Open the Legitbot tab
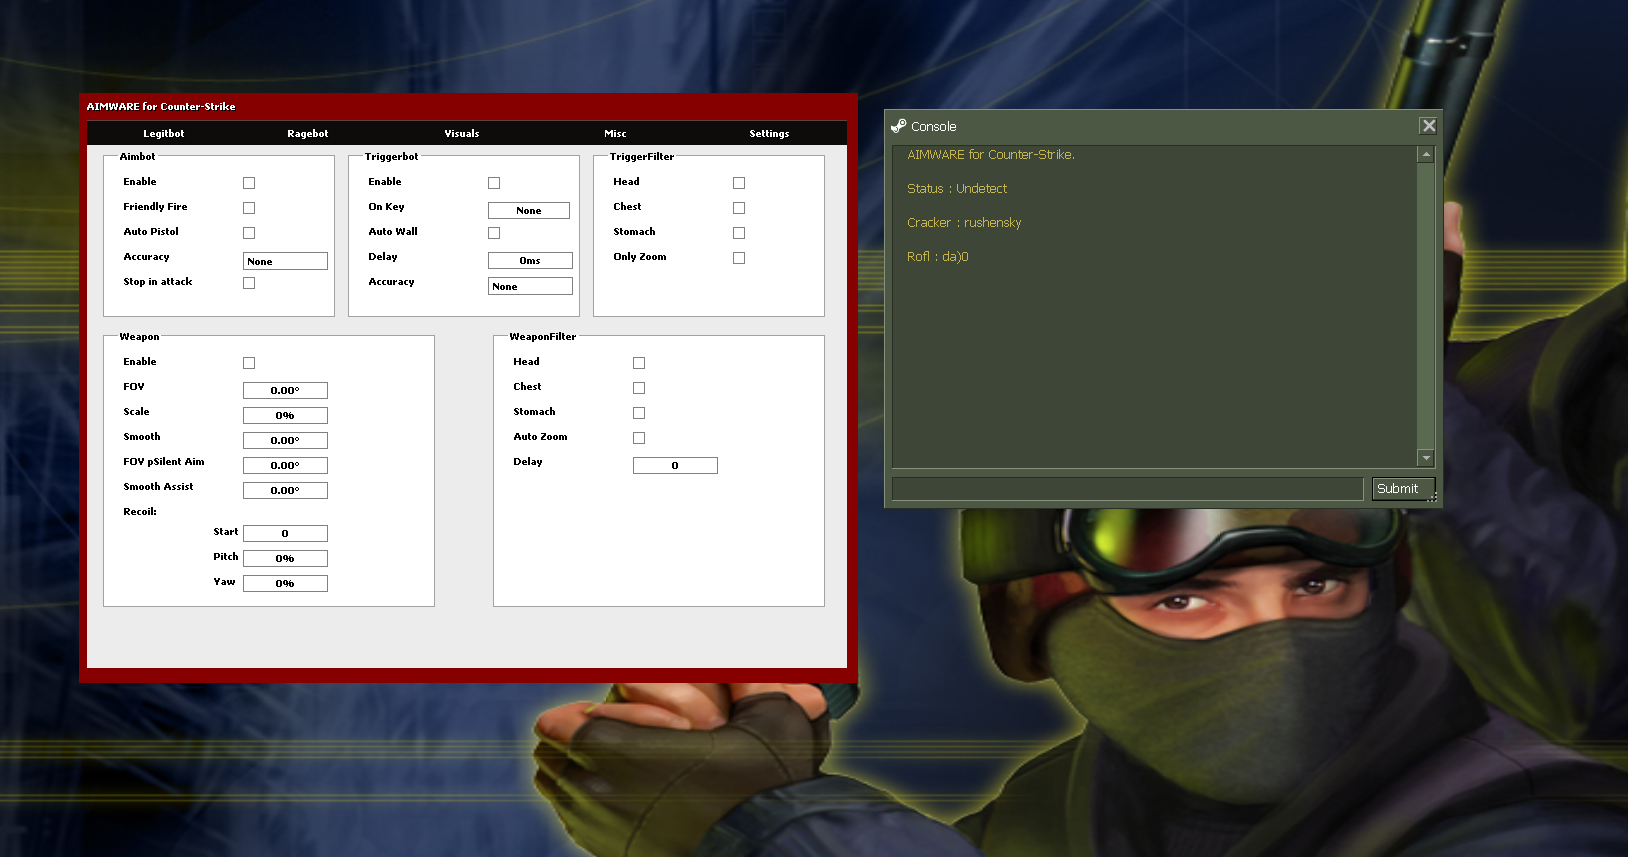The height and width of the screenshot is (857, 1628). pyautogui.click(x=163, y=133)
